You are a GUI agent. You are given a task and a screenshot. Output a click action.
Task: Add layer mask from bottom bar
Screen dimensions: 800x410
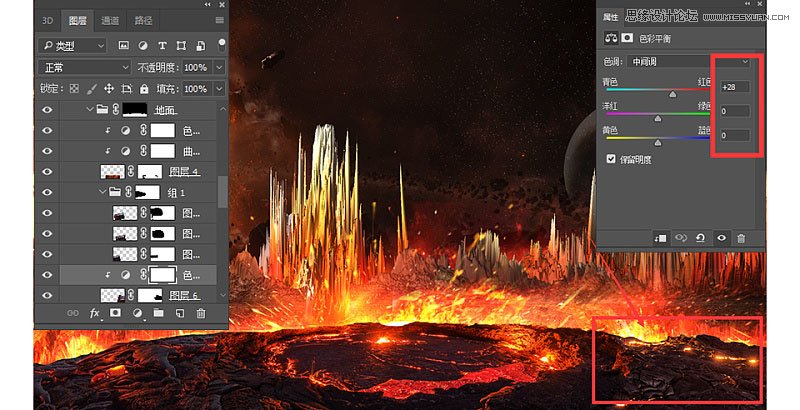(x=116, y=313)
